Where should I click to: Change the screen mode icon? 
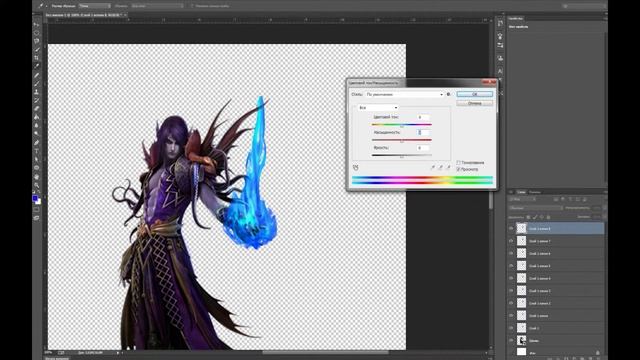point(36,218)
